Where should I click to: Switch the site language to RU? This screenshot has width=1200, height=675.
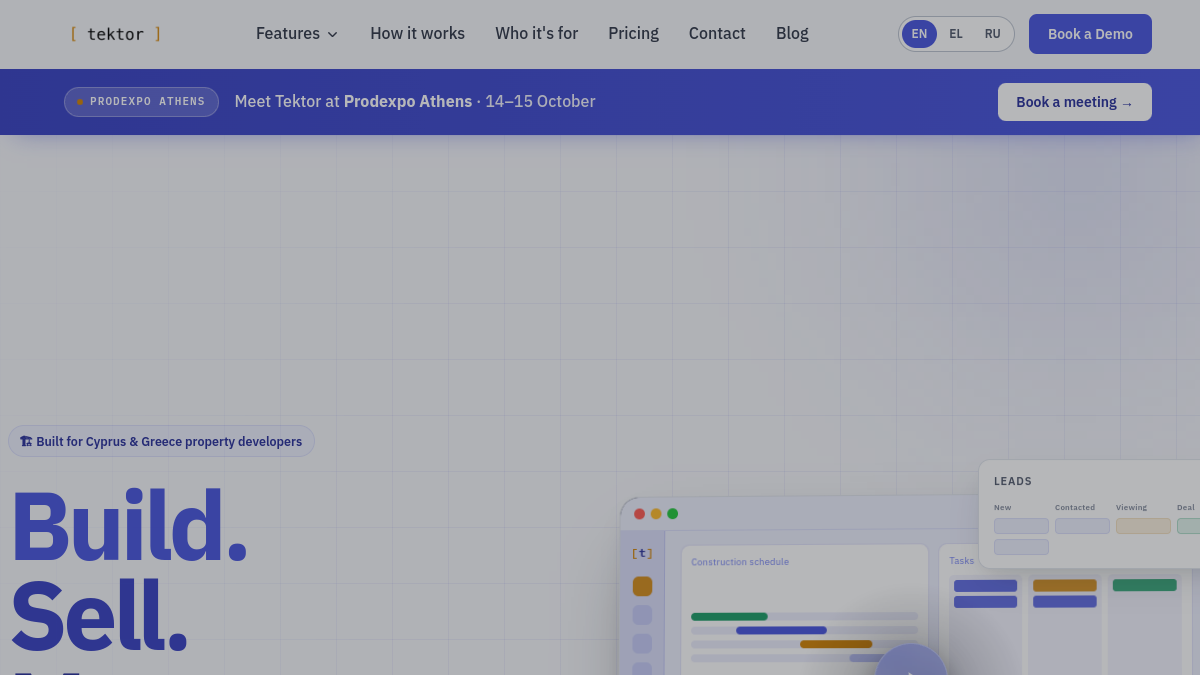pyautogui.click(x=992, y=34)
